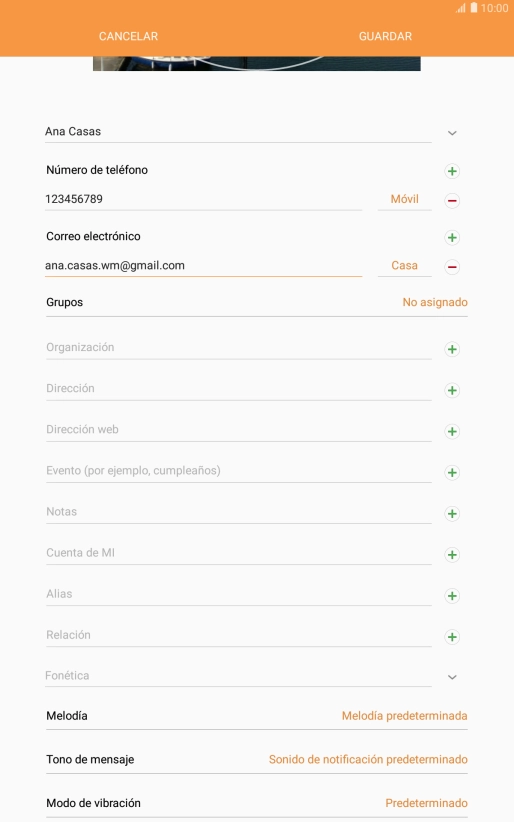
Task: Add another email address with plus icon
Action: (452, 237)
